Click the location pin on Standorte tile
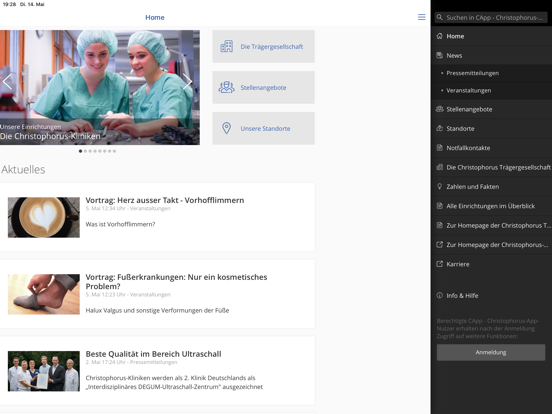The height and width of the screenshot is (414, 552). click(x=226, y=128)
